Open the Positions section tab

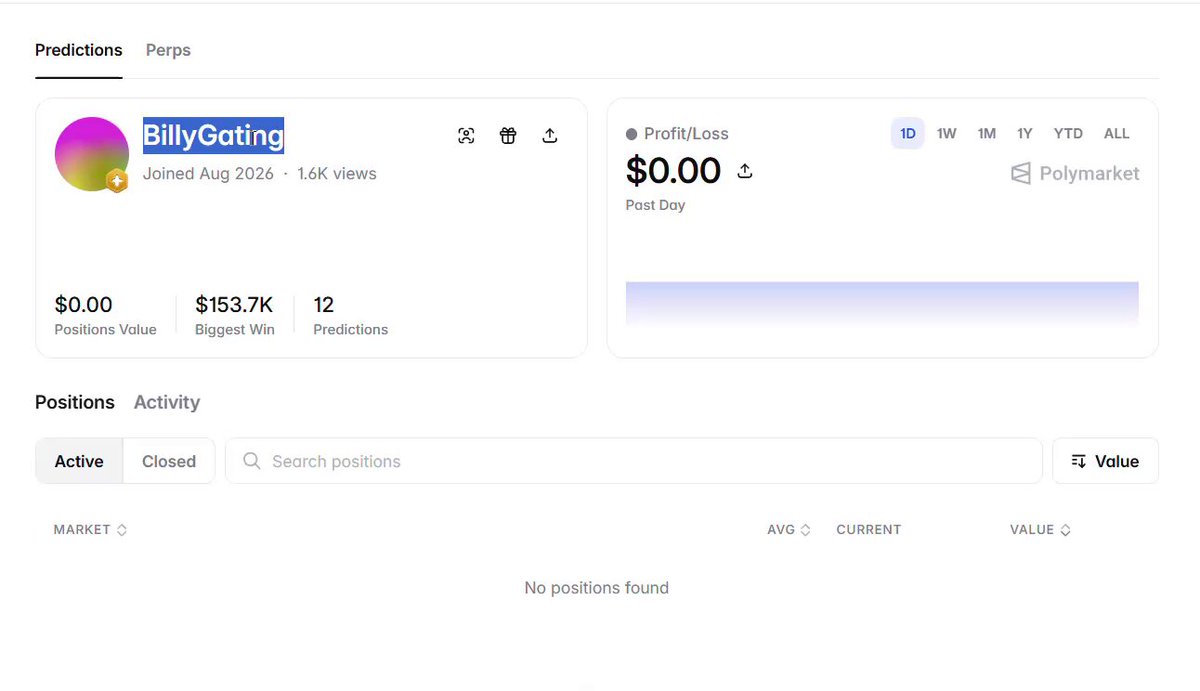(x=75, y=402)
